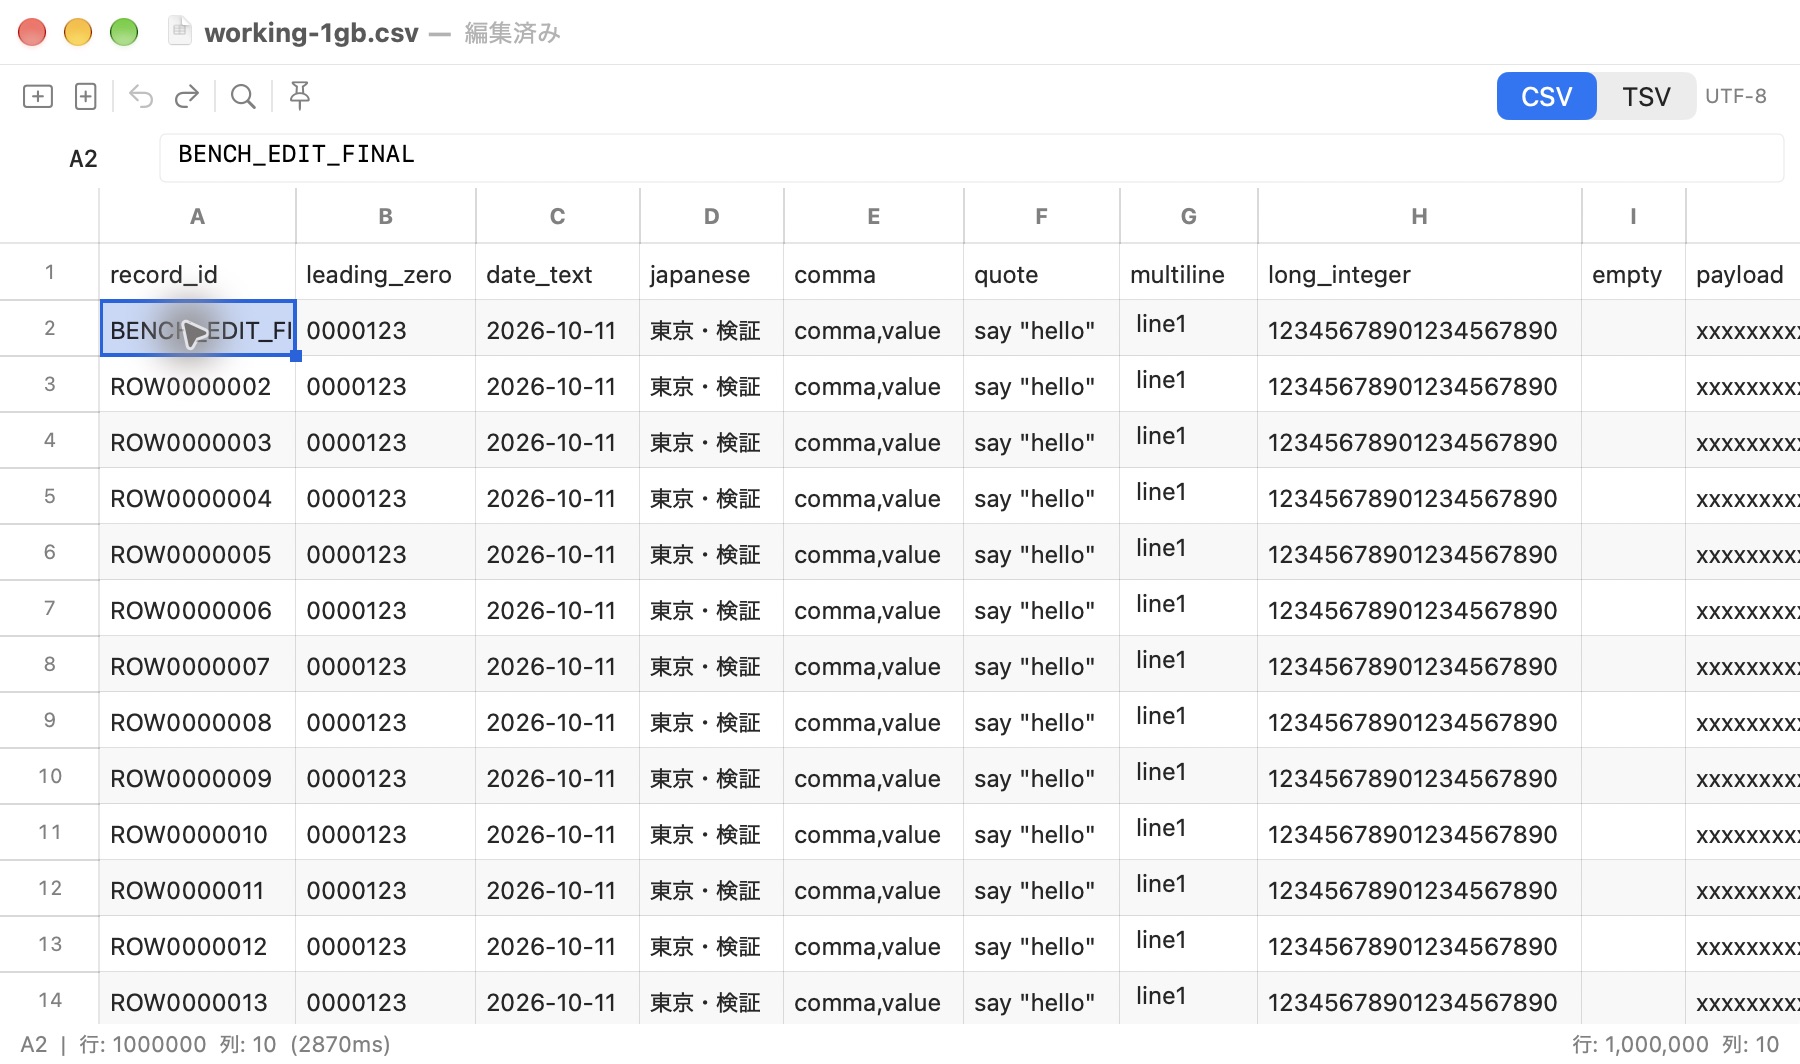Redo the last undone edit

187,96
